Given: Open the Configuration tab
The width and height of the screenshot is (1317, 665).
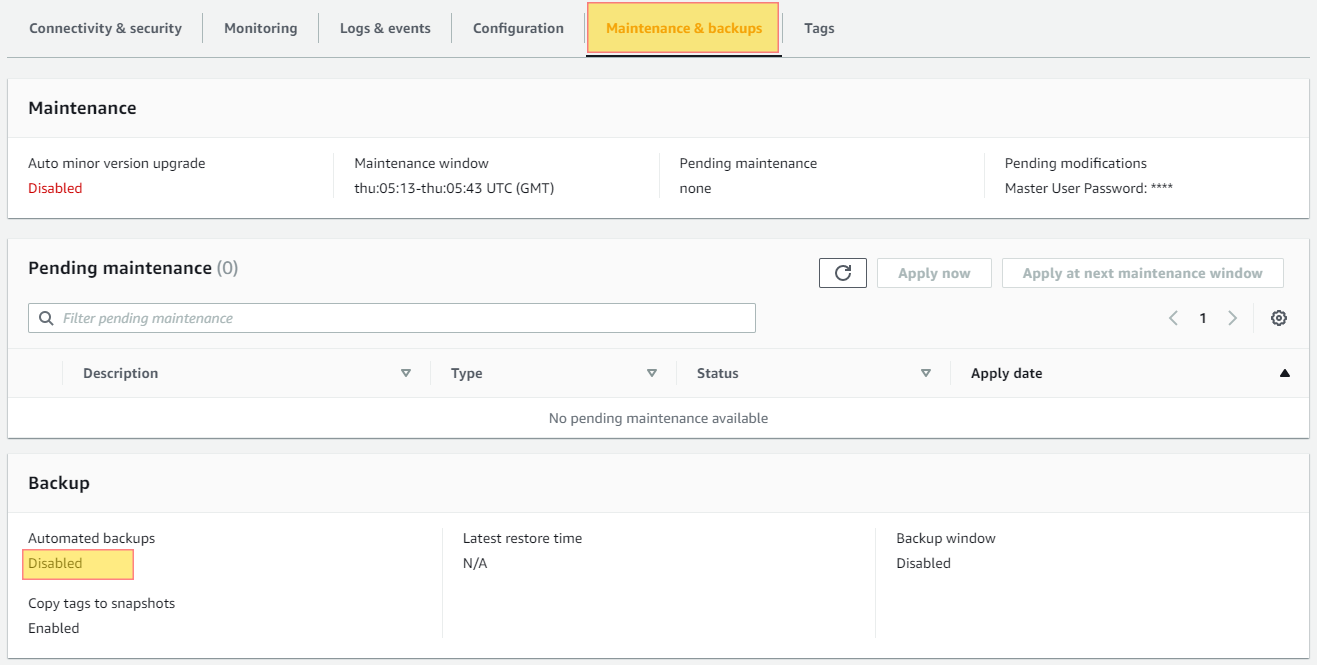Looking at the screenshot, I should [518, 28].
